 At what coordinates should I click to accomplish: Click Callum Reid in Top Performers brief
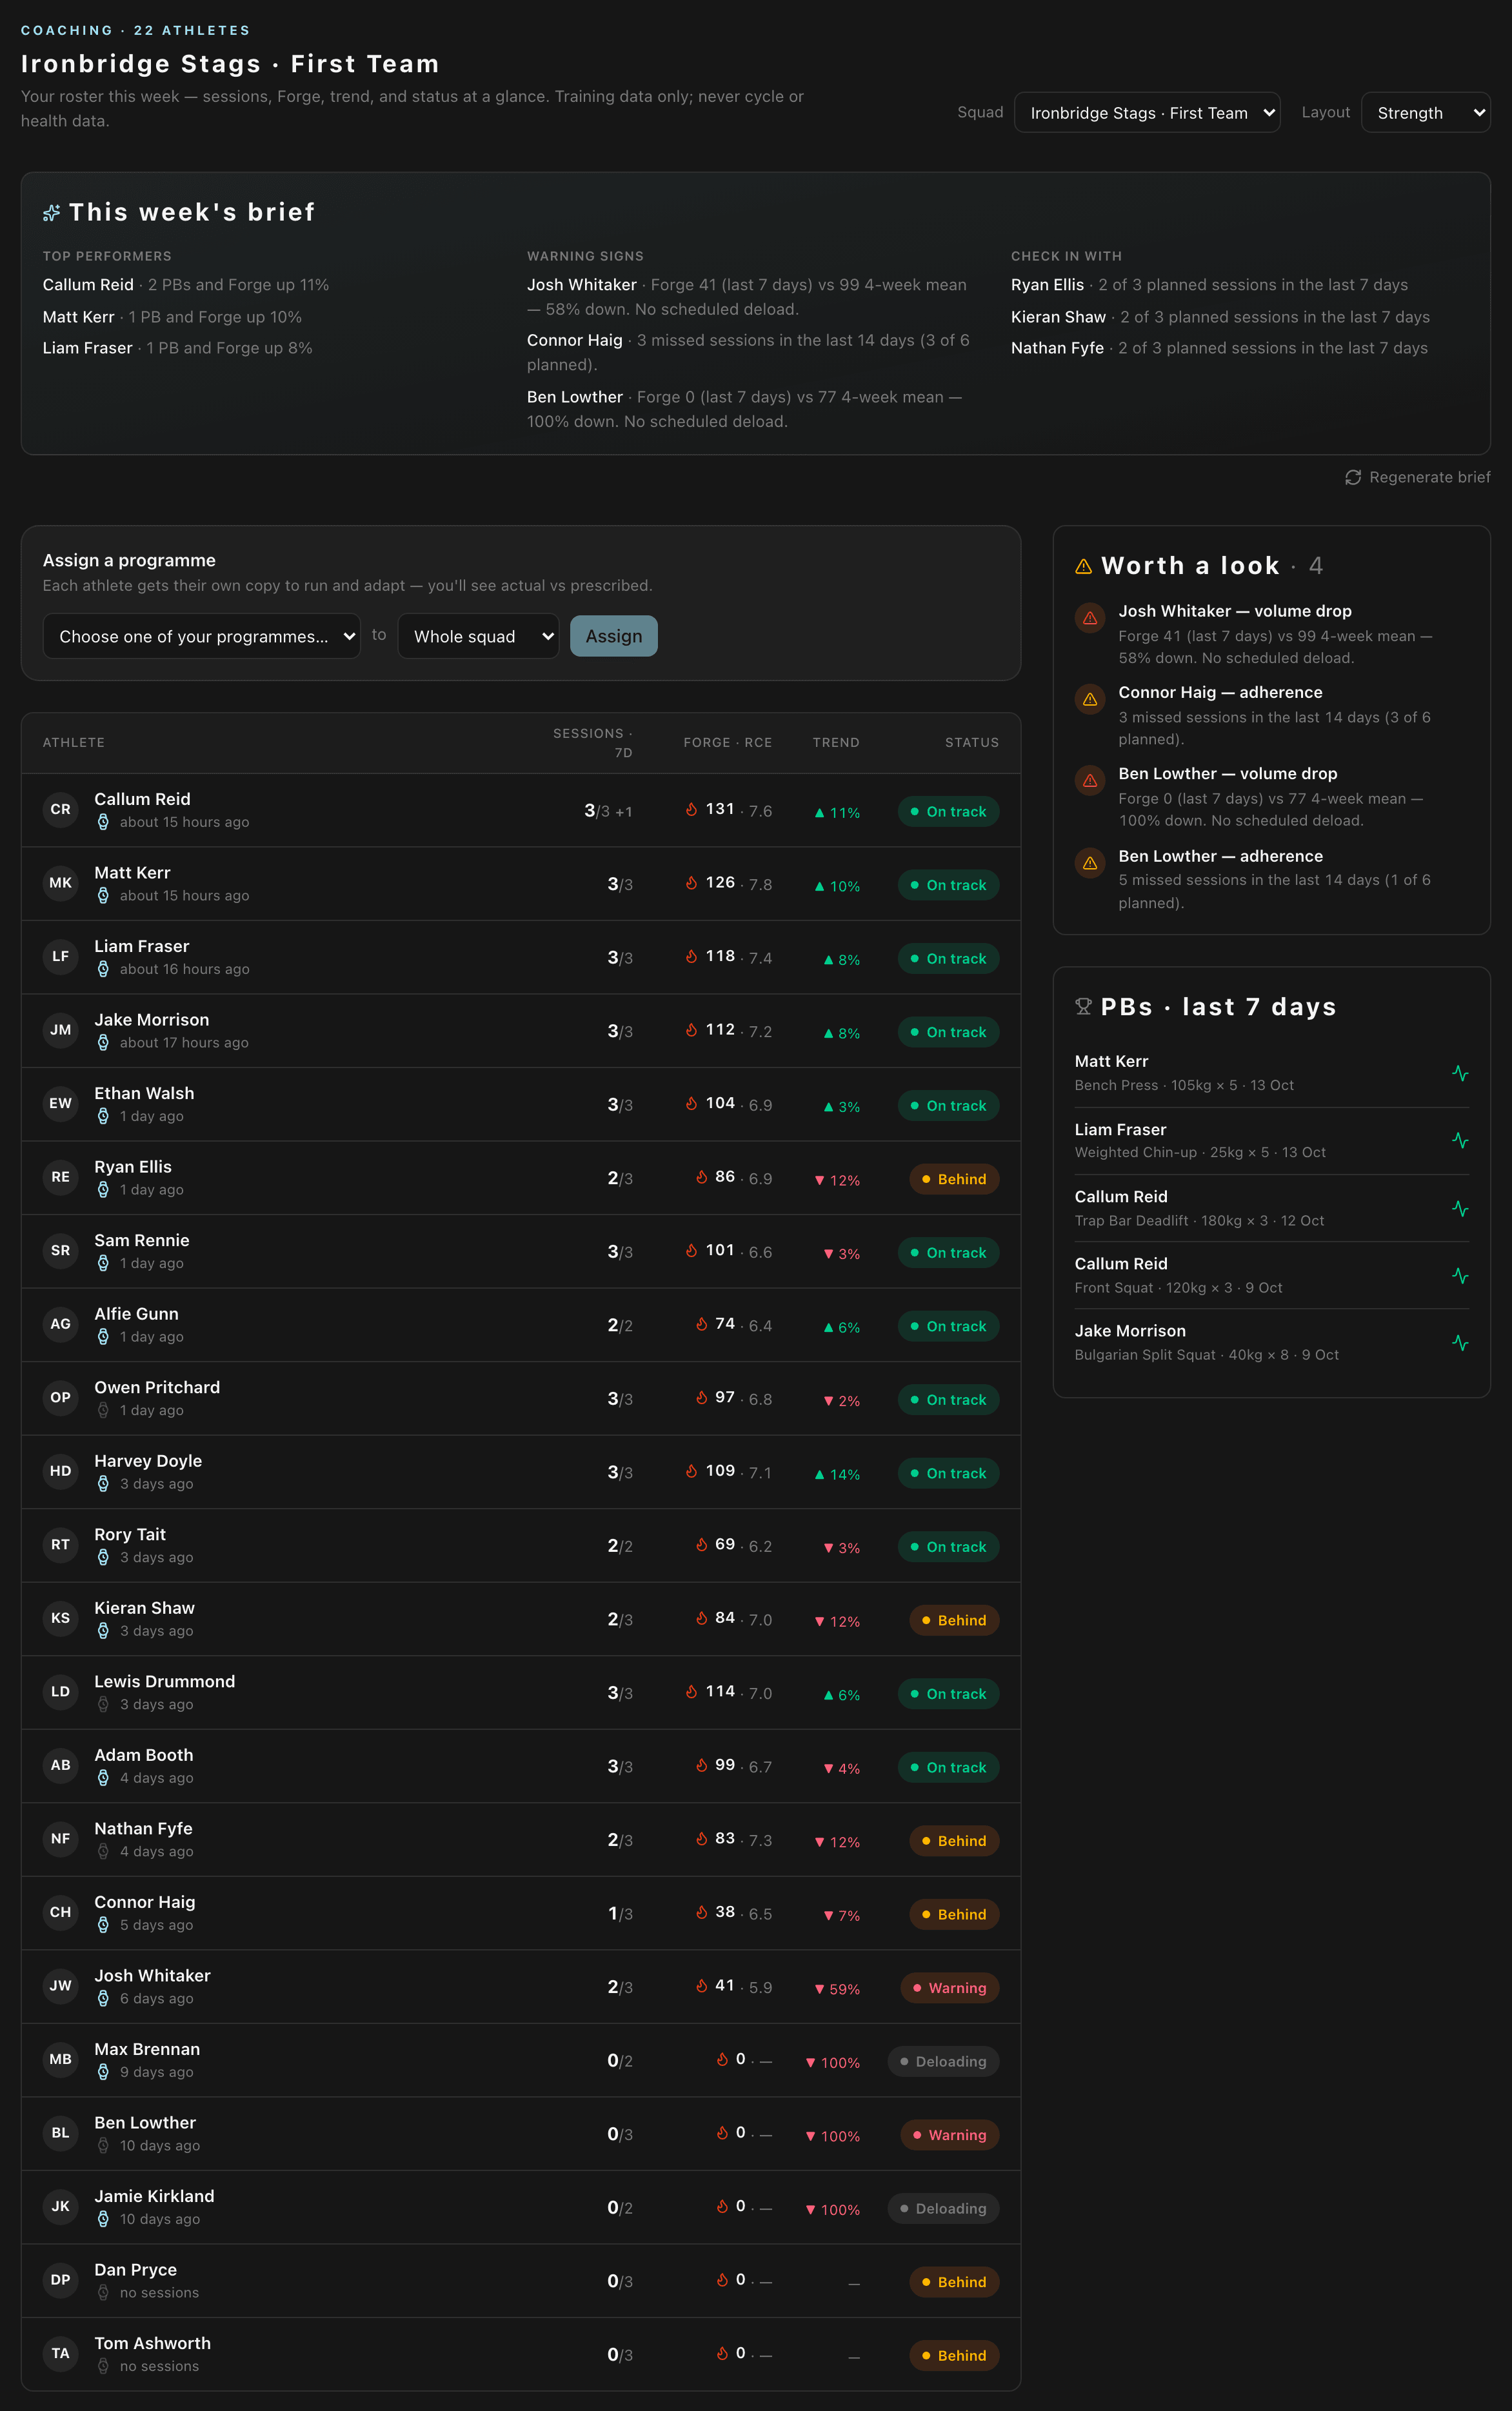[x=88, y=285]
